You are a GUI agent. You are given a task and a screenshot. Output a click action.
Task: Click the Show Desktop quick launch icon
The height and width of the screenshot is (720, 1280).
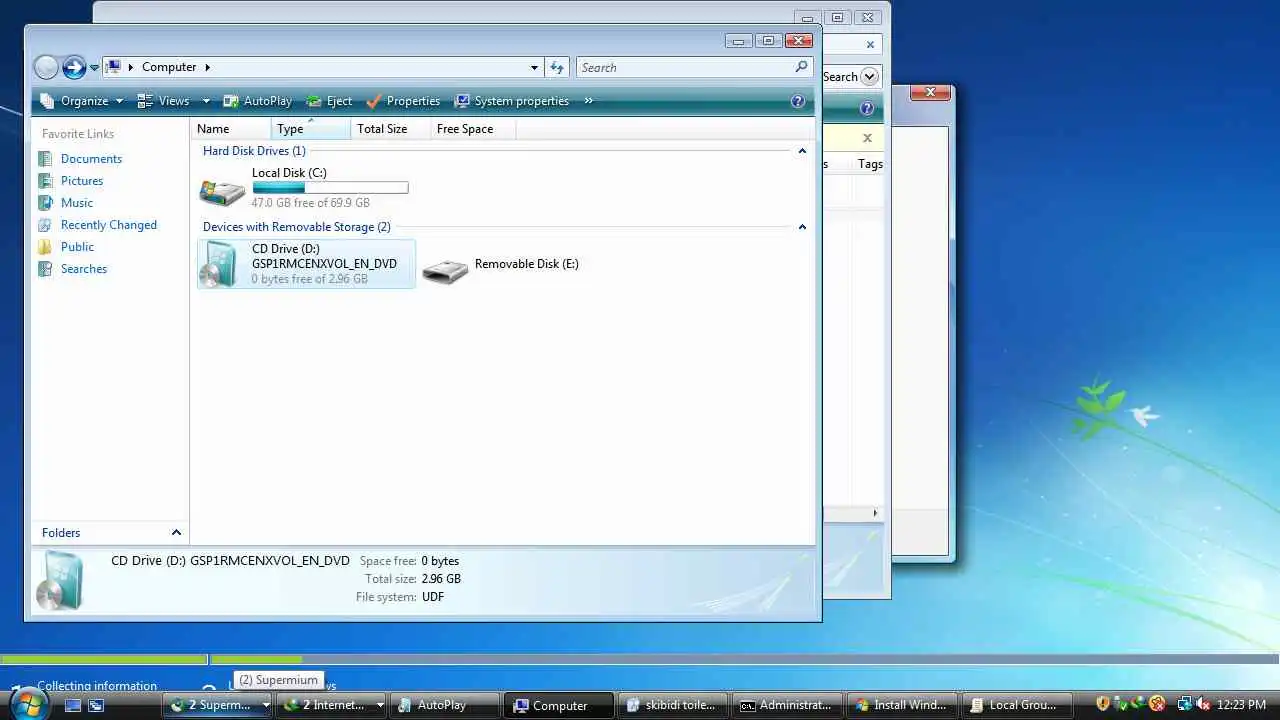[x=72, y=705]
